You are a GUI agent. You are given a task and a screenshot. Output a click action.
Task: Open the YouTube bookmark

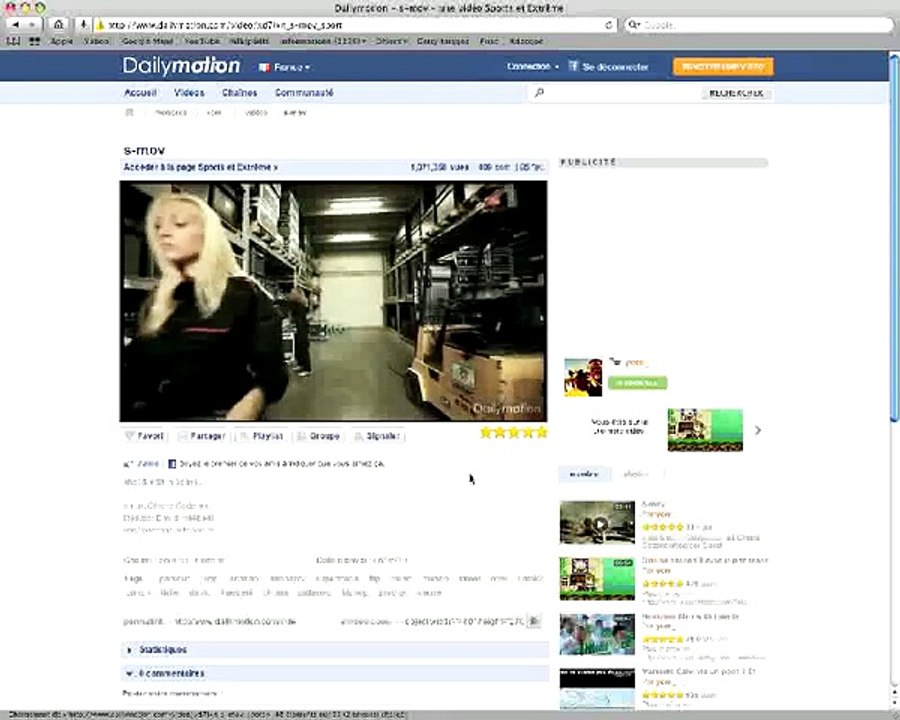[202, 41]
